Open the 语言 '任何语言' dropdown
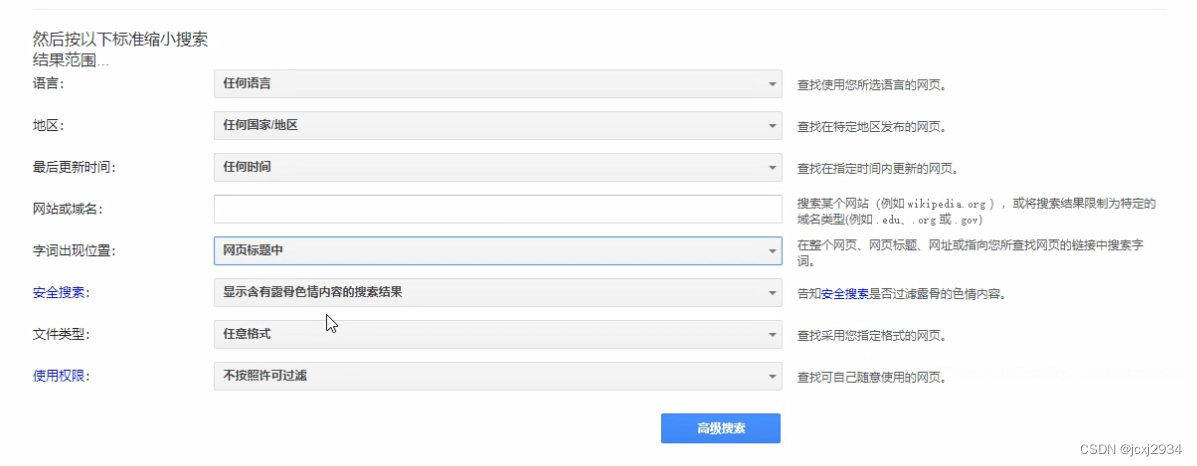The width and height of the screenshot is (1197, 466). (x=490, y=84)
